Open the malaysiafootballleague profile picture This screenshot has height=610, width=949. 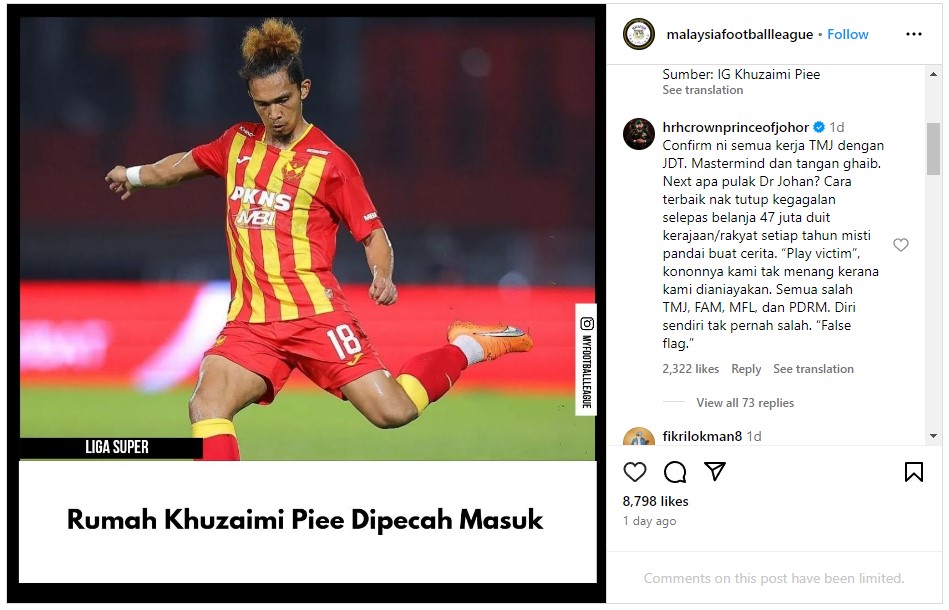(639, 34)
